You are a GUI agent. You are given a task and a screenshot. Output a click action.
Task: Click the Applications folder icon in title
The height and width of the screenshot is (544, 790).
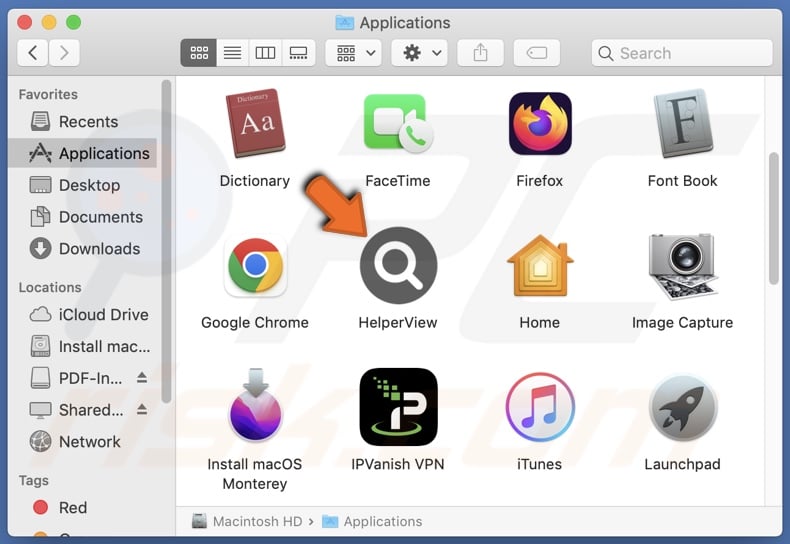point(345,23)
